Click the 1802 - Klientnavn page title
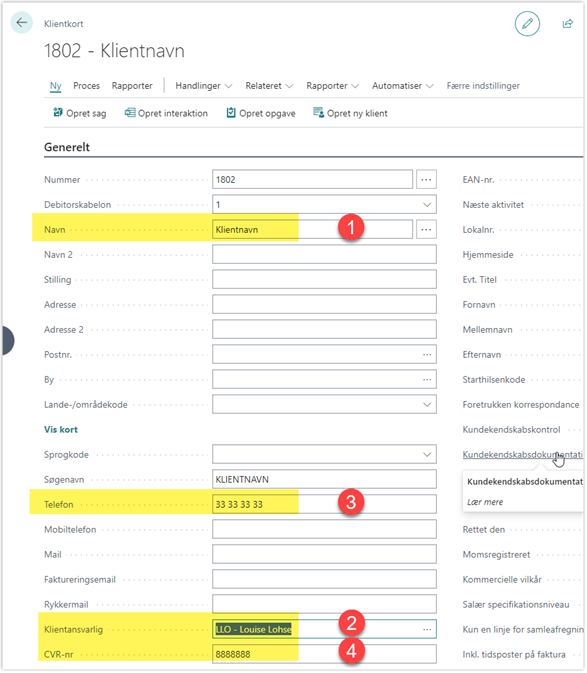Viewport: 587px width, 673px height. click(x=114, y=51)
